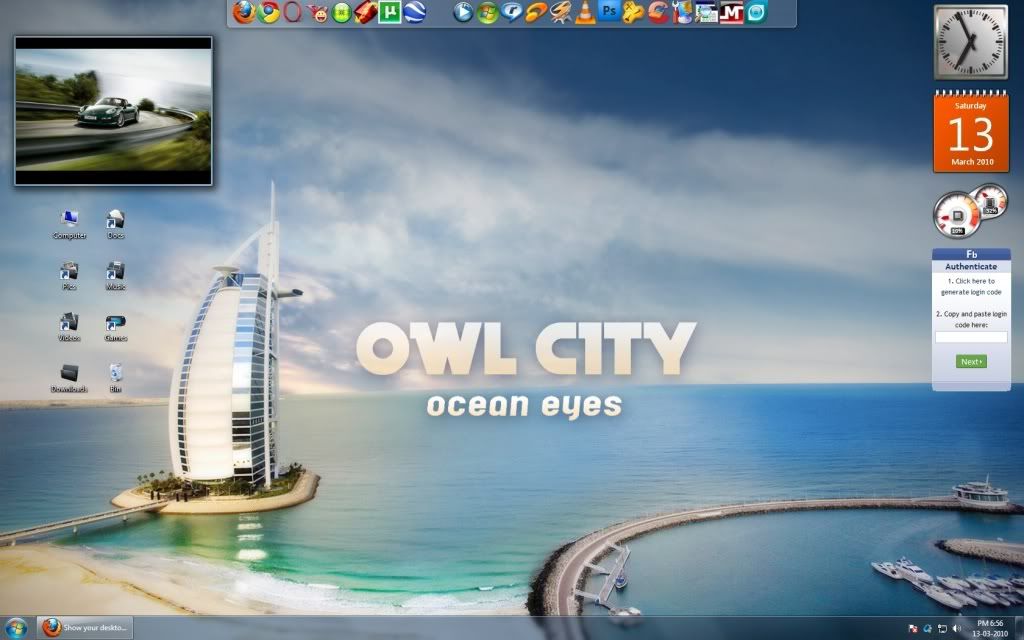Image resolution: width=1024 pixels, height=640 pixels.
Task: Launch Photoshop from the top dock
Action: click(609, 12)
